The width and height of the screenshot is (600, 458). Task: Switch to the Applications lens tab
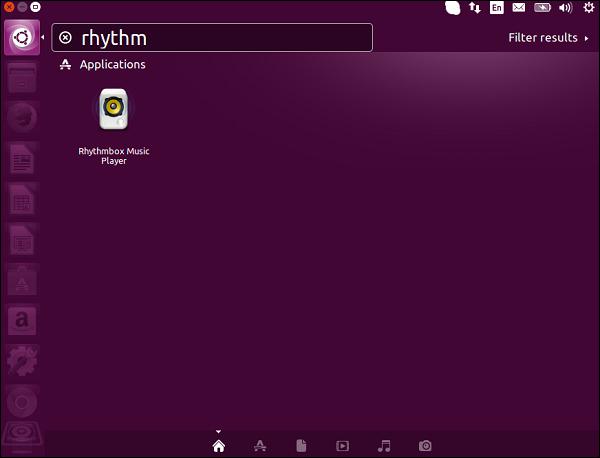(x=260, y=445)
